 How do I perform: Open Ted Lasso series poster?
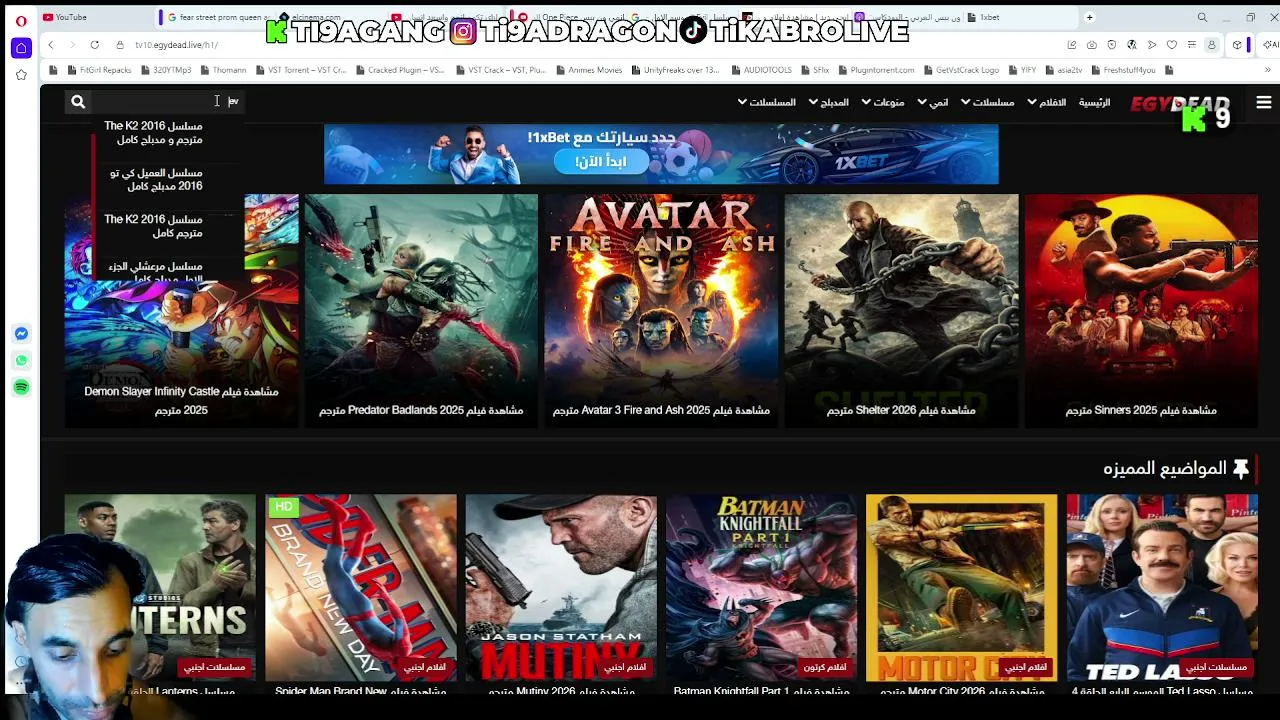click(1162, 595)
